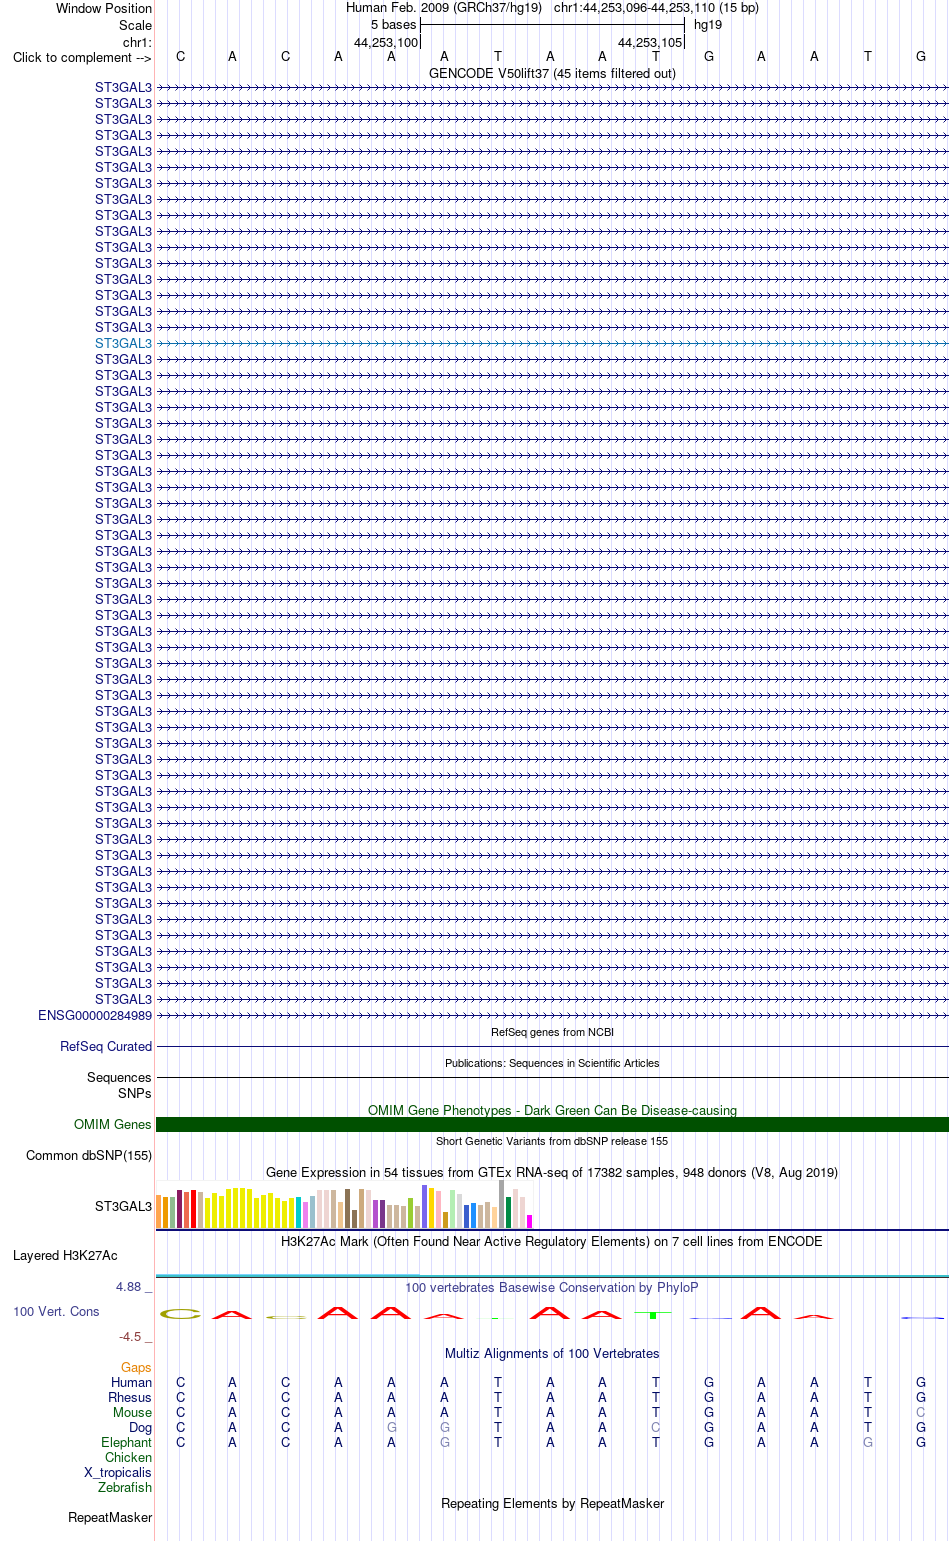The width and height of the screenshot is (950, 1541).
Task: Select the Dog species row label
Action: click(x=140, y=1427)
